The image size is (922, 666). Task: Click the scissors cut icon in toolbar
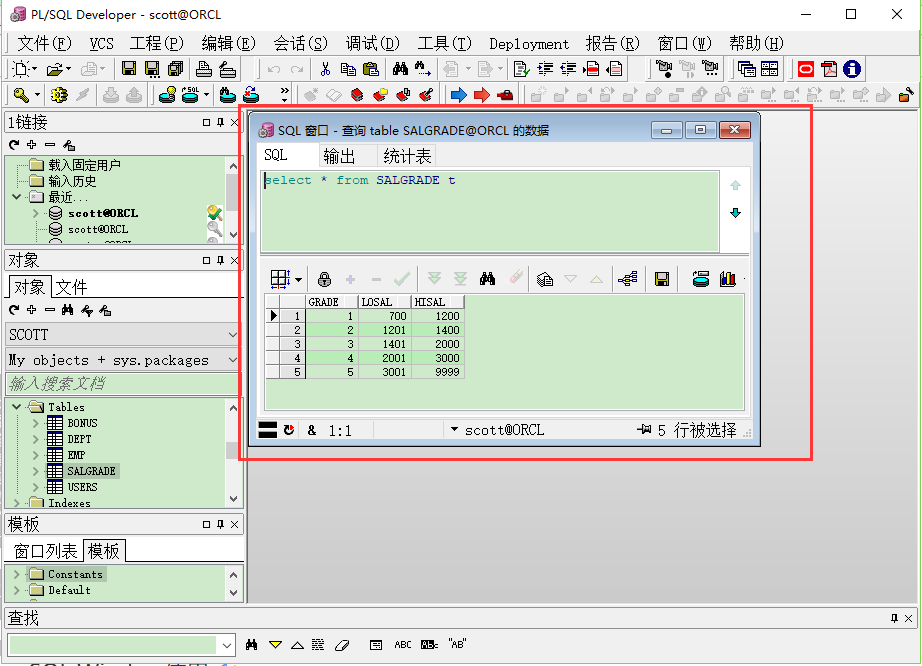(325, 69)
